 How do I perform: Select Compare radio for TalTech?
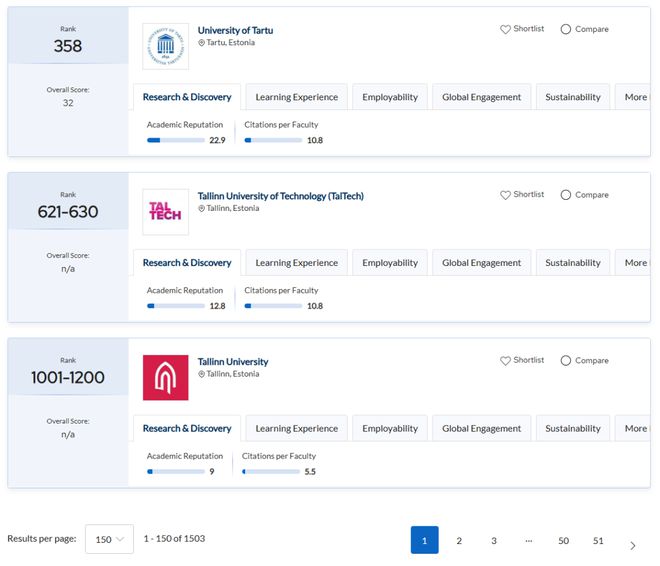(x=566, y=195)
